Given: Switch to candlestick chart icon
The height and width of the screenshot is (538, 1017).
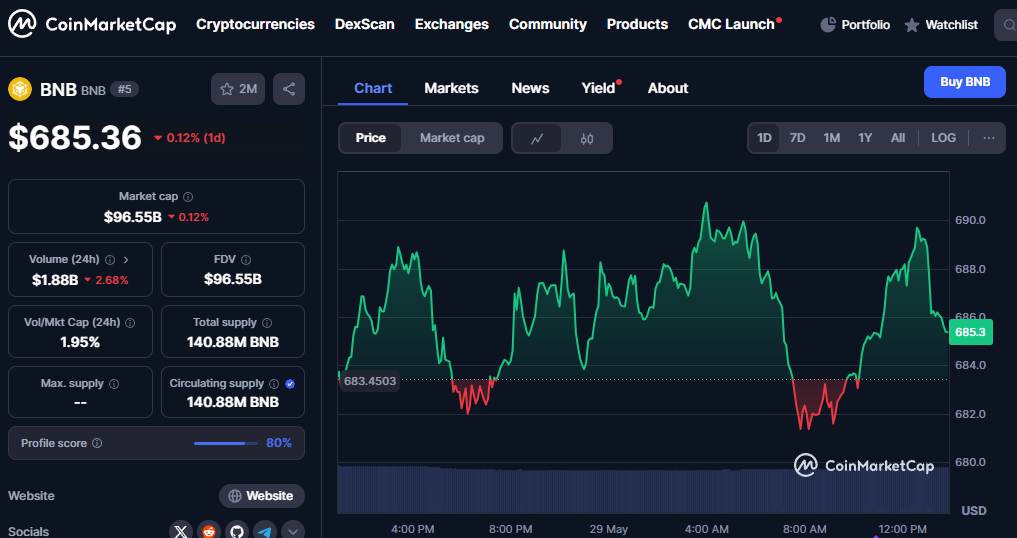Looking at the screenshot, I should tap(587, 138).
